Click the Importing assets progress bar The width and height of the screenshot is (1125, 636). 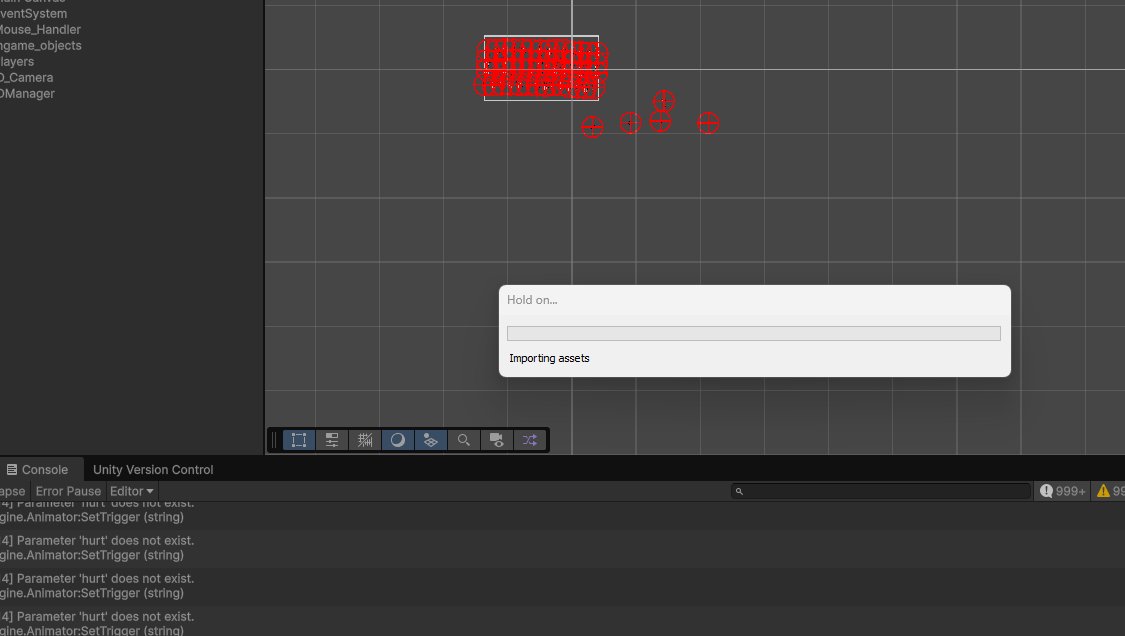pos(754,332)
